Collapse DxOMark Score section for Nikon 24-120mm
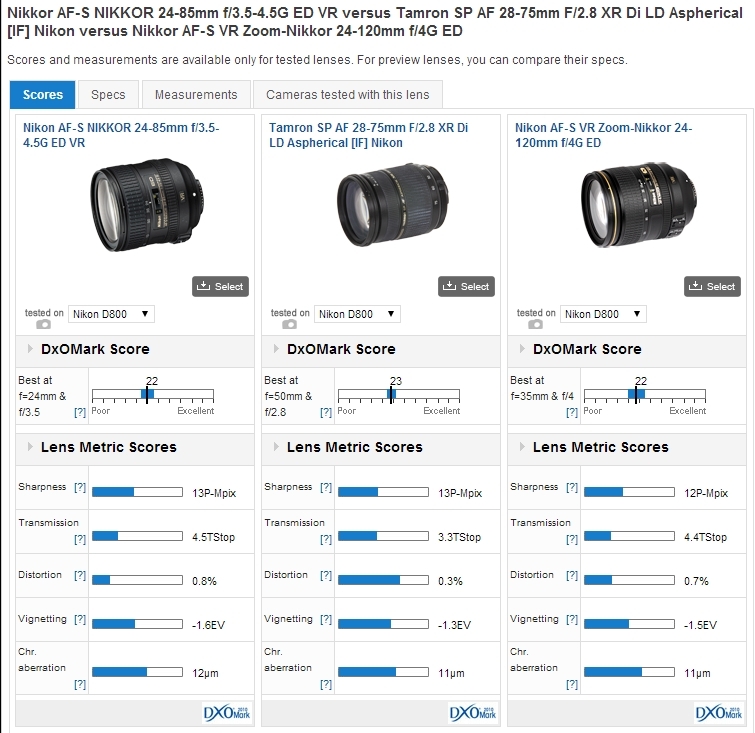Screen dimensions: 755x733 pyautogui.click(x=519, y=349)
